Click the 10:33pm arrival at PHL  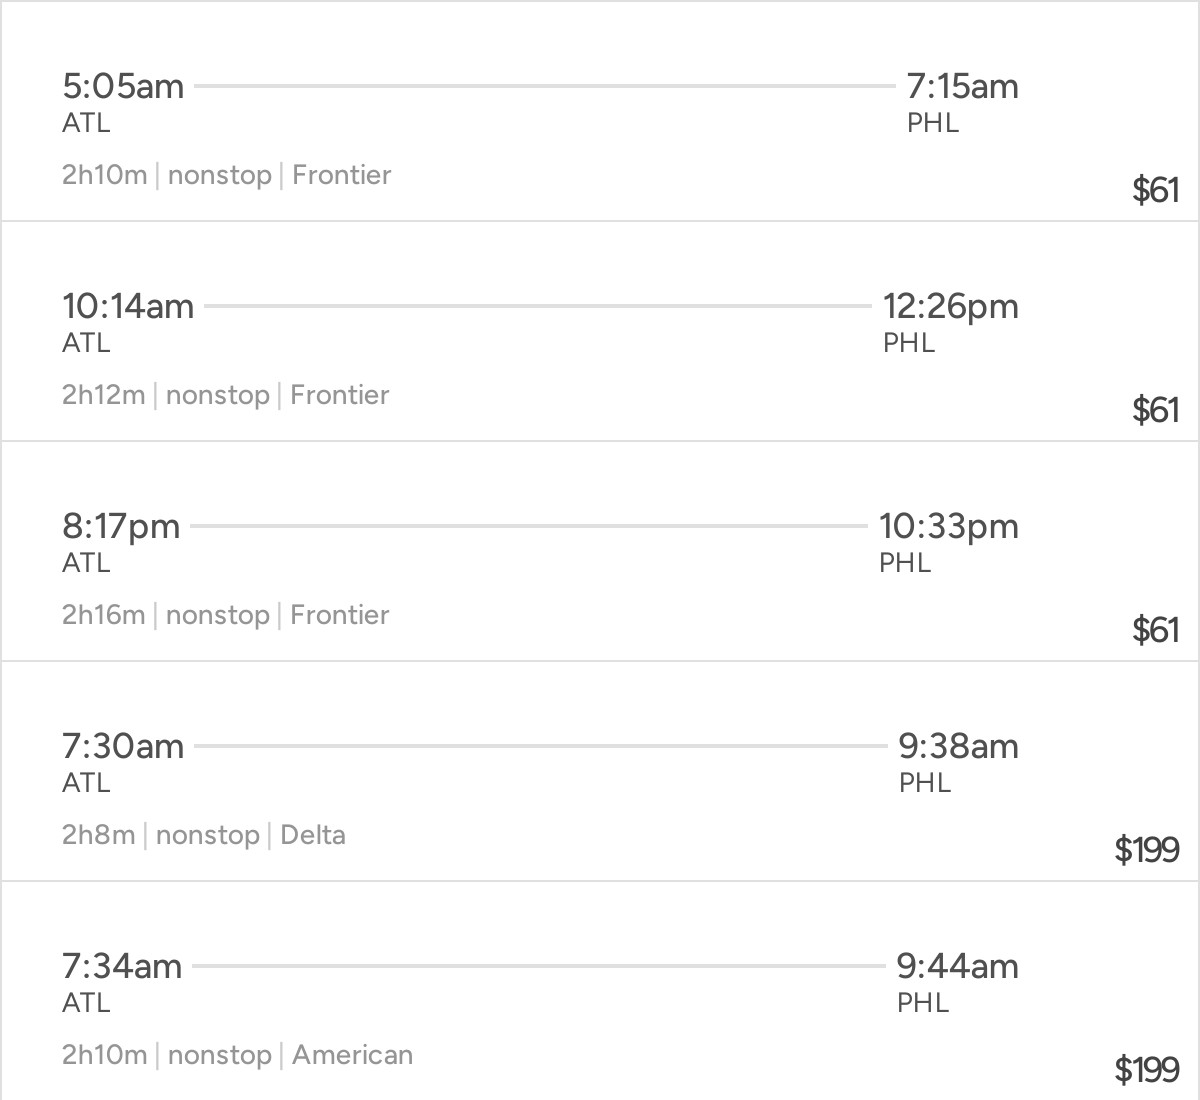point(948,526)
